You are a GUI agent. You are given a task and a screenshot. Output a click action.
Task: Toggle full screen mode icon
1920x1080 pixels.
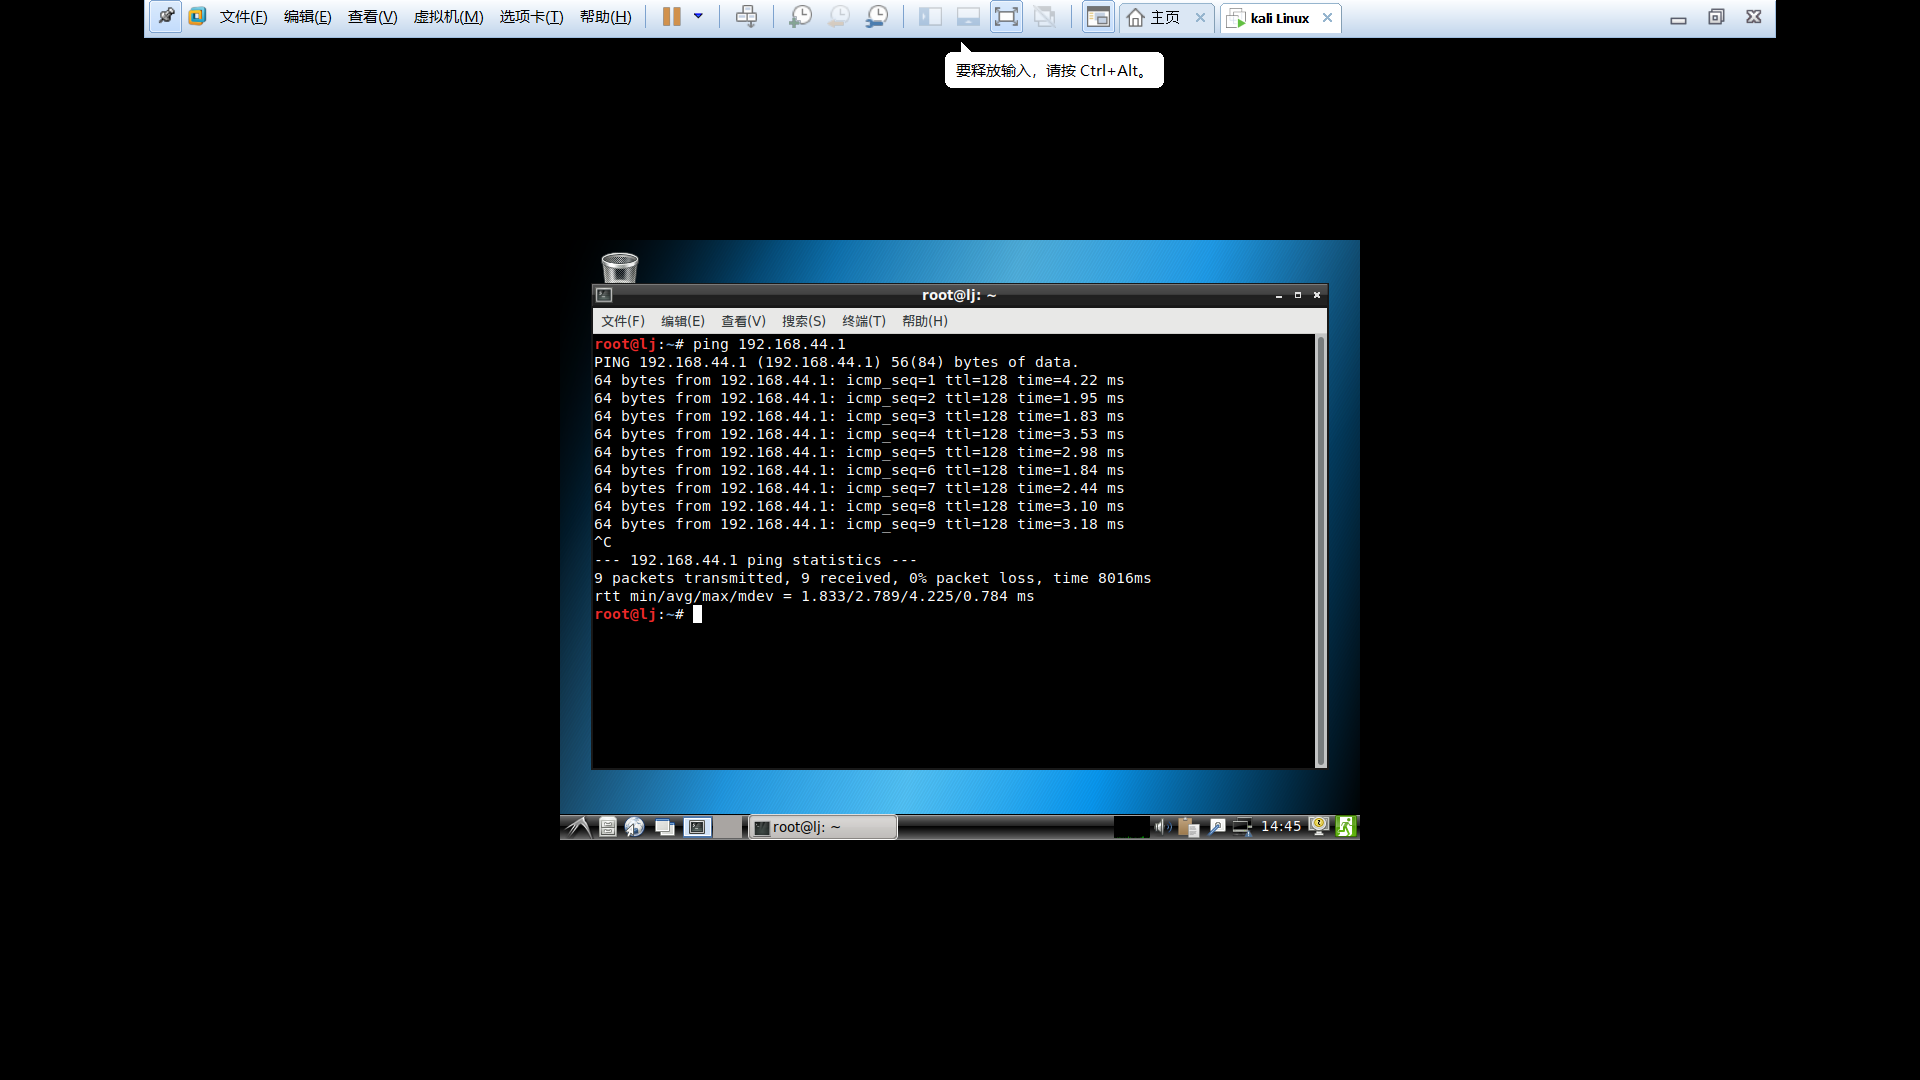[1006, 16]
